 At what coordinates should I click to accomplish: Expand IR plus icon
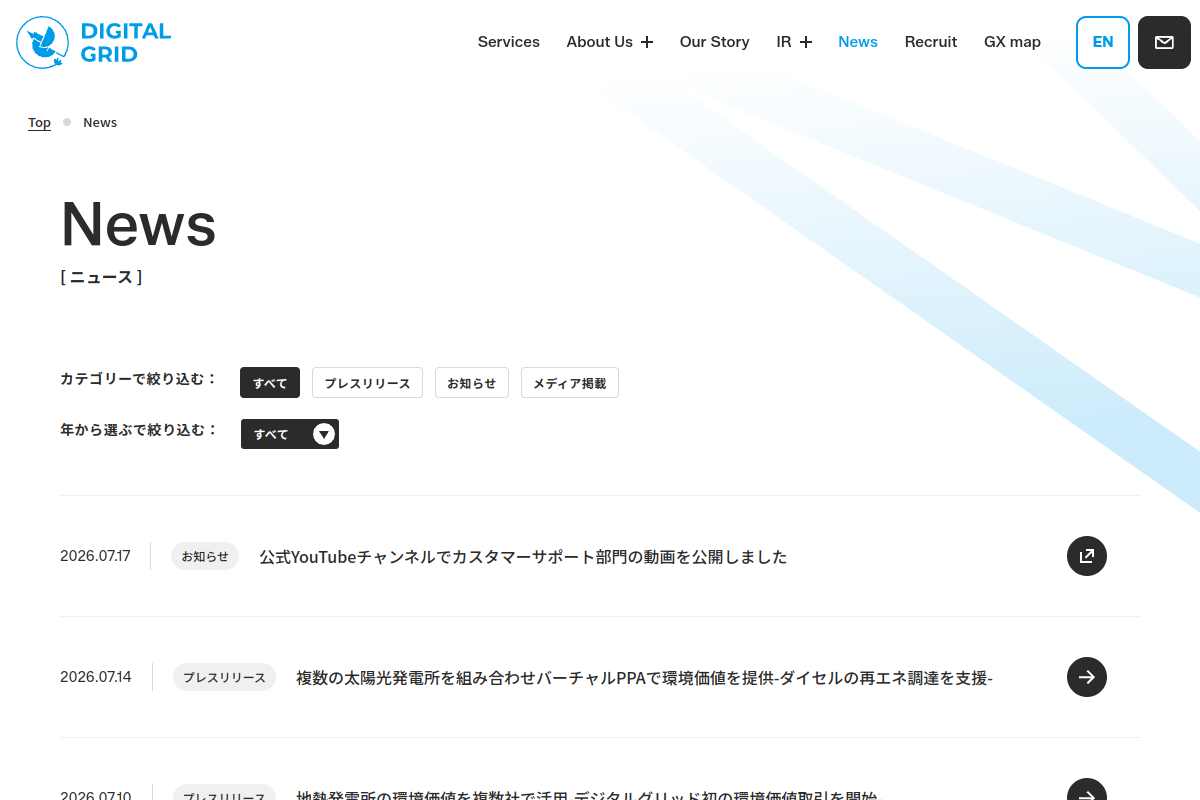(x=806, y=42)
